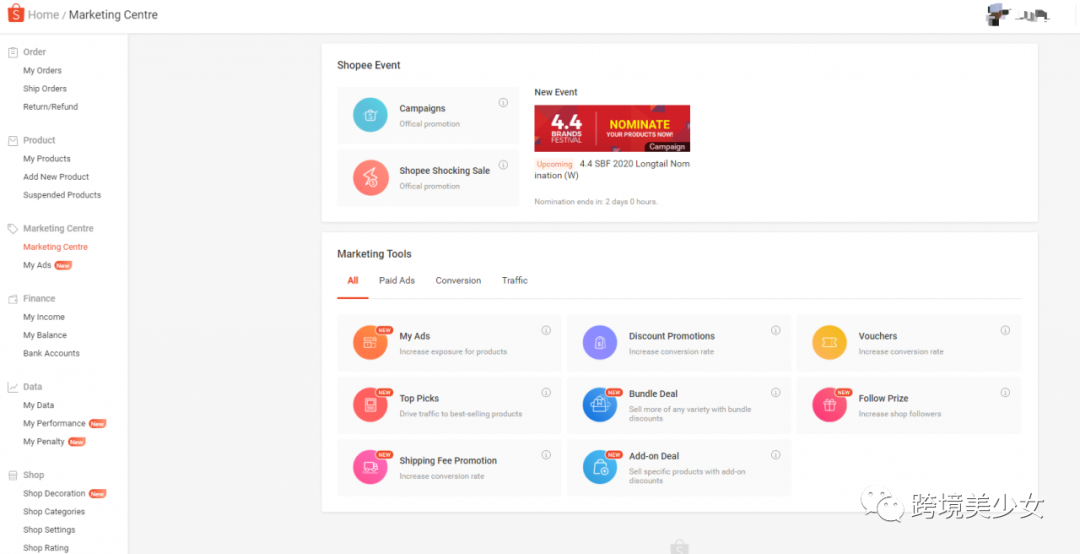1080x554 pixels.
Task: Click info icon on Campaigns card
Action: (503, 103)
